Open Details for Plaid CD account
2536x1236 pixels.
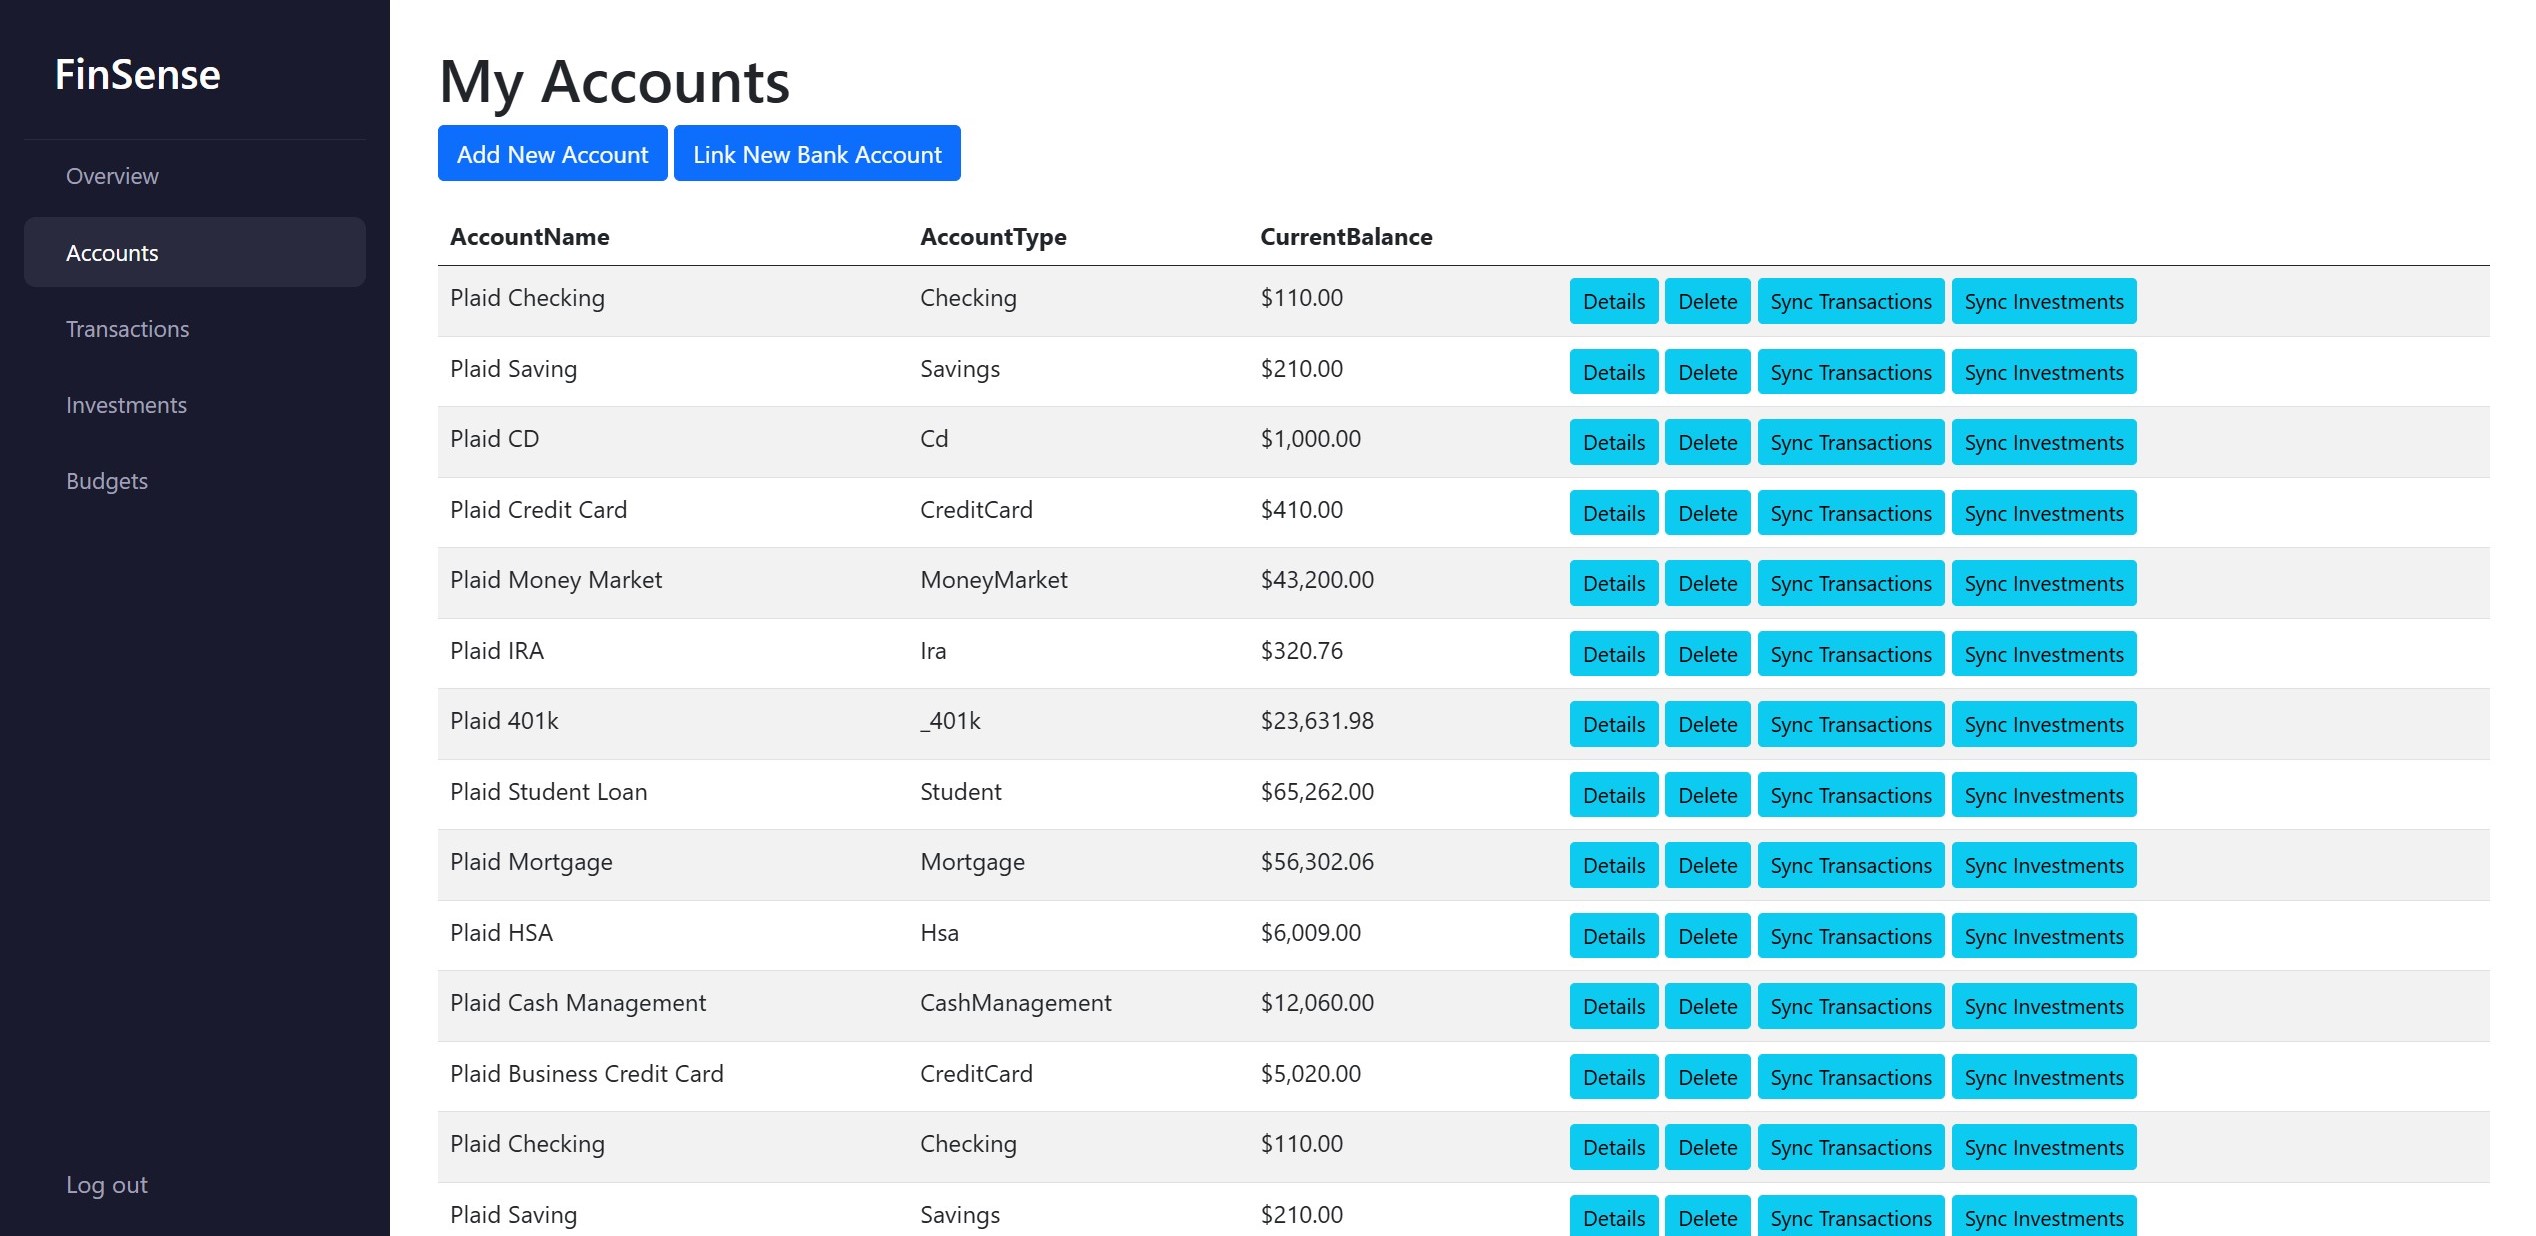pos(1613,443)
